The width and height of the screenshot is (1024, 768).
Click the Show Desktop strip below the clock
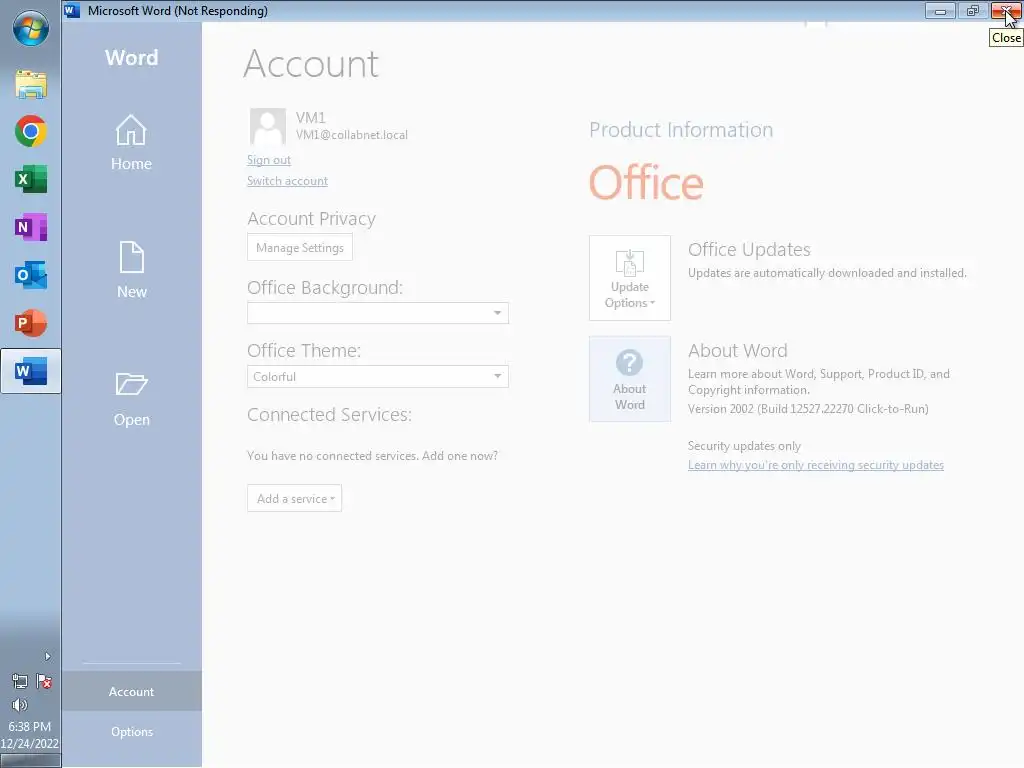pos(30,761)
